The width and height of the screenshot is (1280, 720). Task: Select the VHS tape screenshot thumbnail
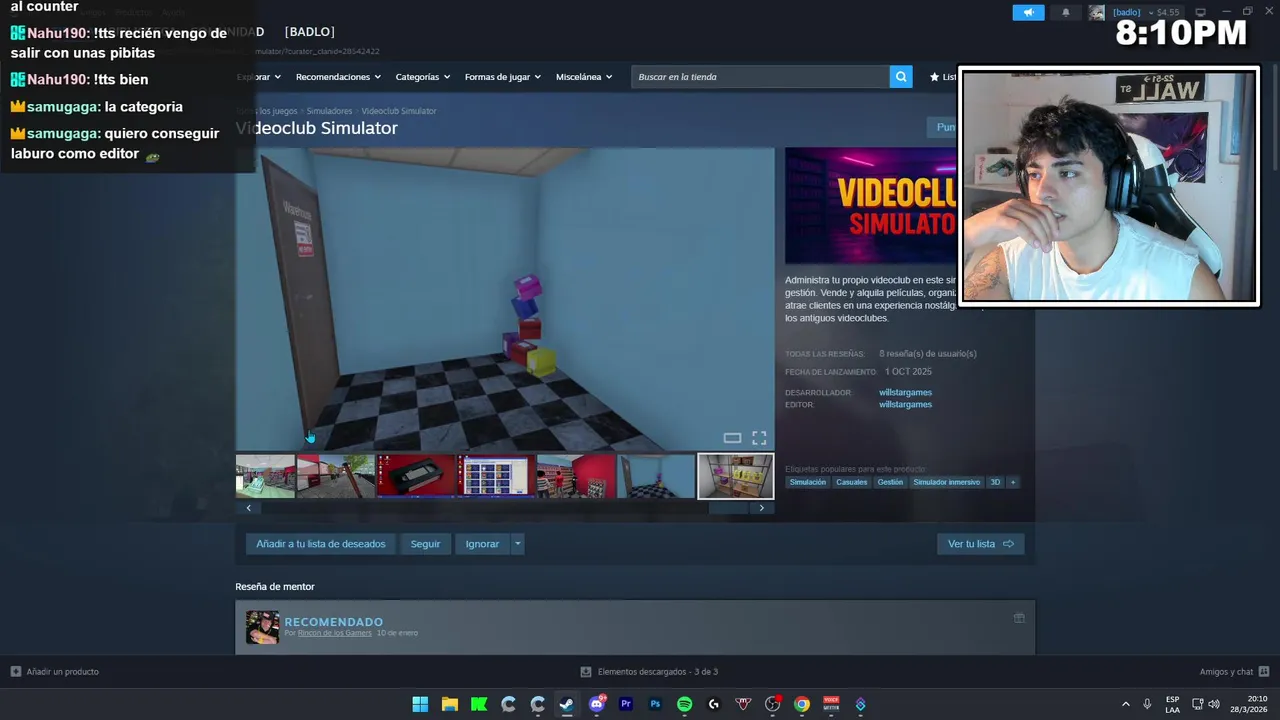pos(416,476)
